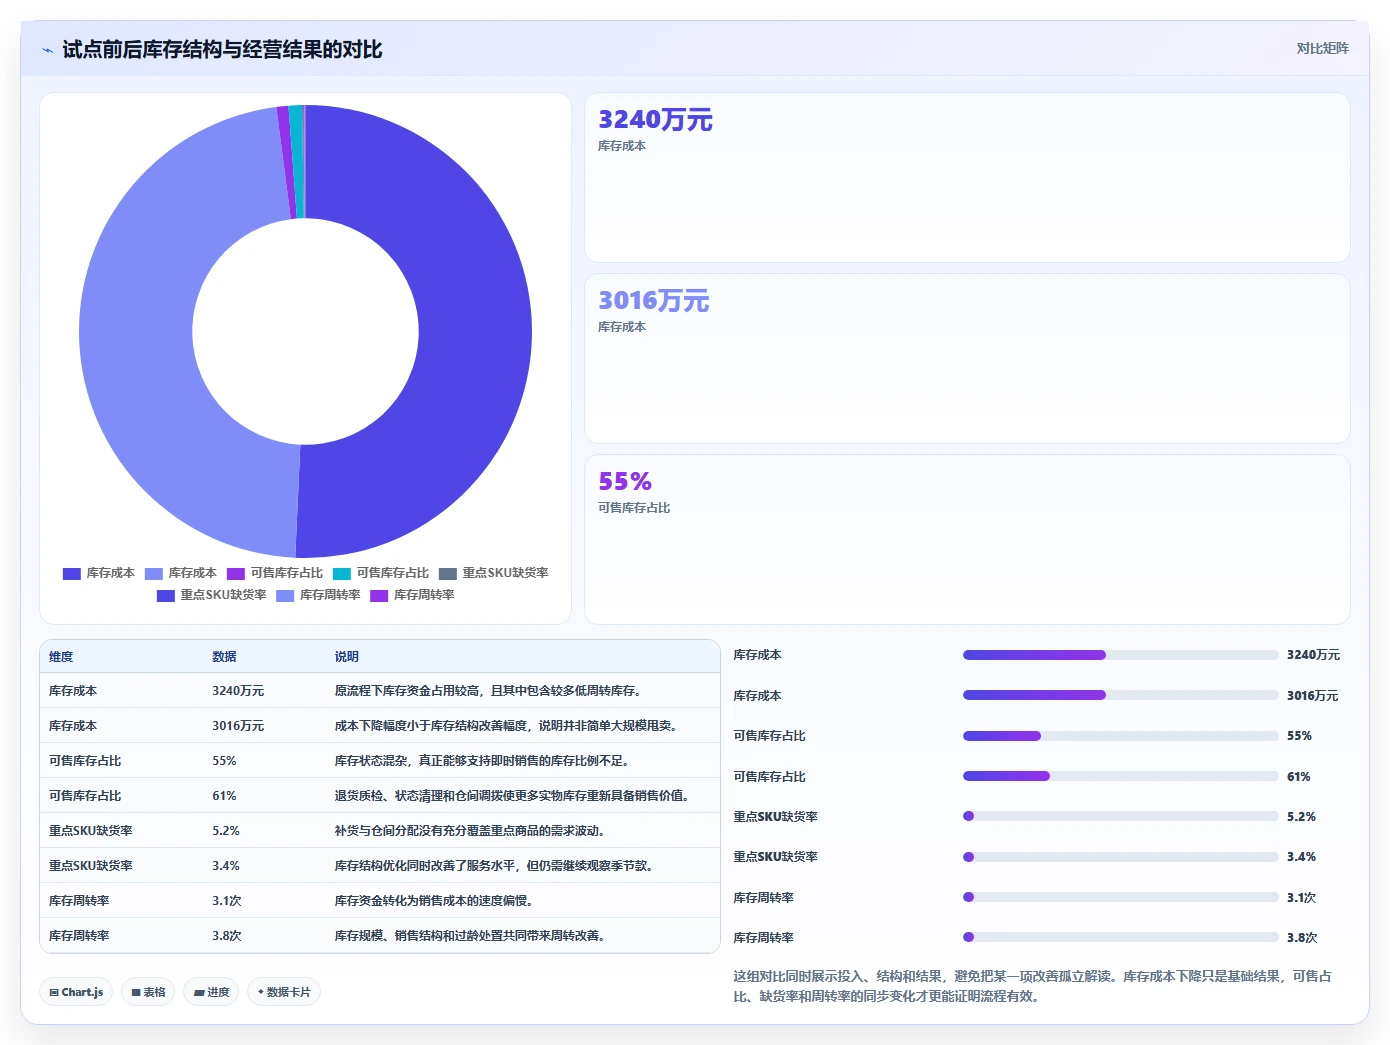
Task: Click the 进度 chip
Action: point(211,992)
